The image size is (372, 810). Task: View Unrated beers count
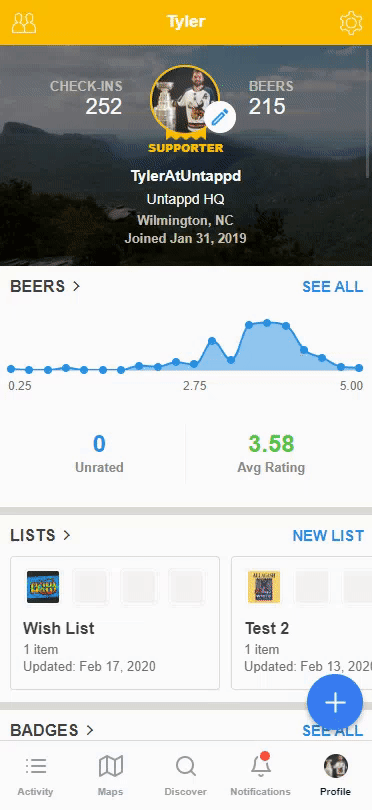[x=99, y=455]
